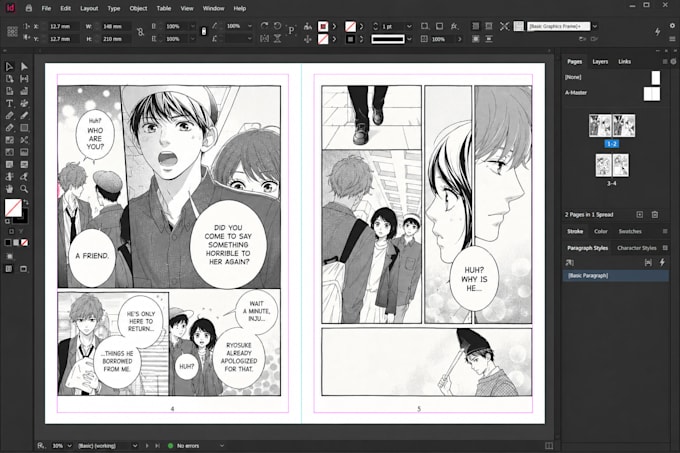The height and width of the screenshot is (453, 680).
Task: Open the File menu
Action: tap(46, 8)
